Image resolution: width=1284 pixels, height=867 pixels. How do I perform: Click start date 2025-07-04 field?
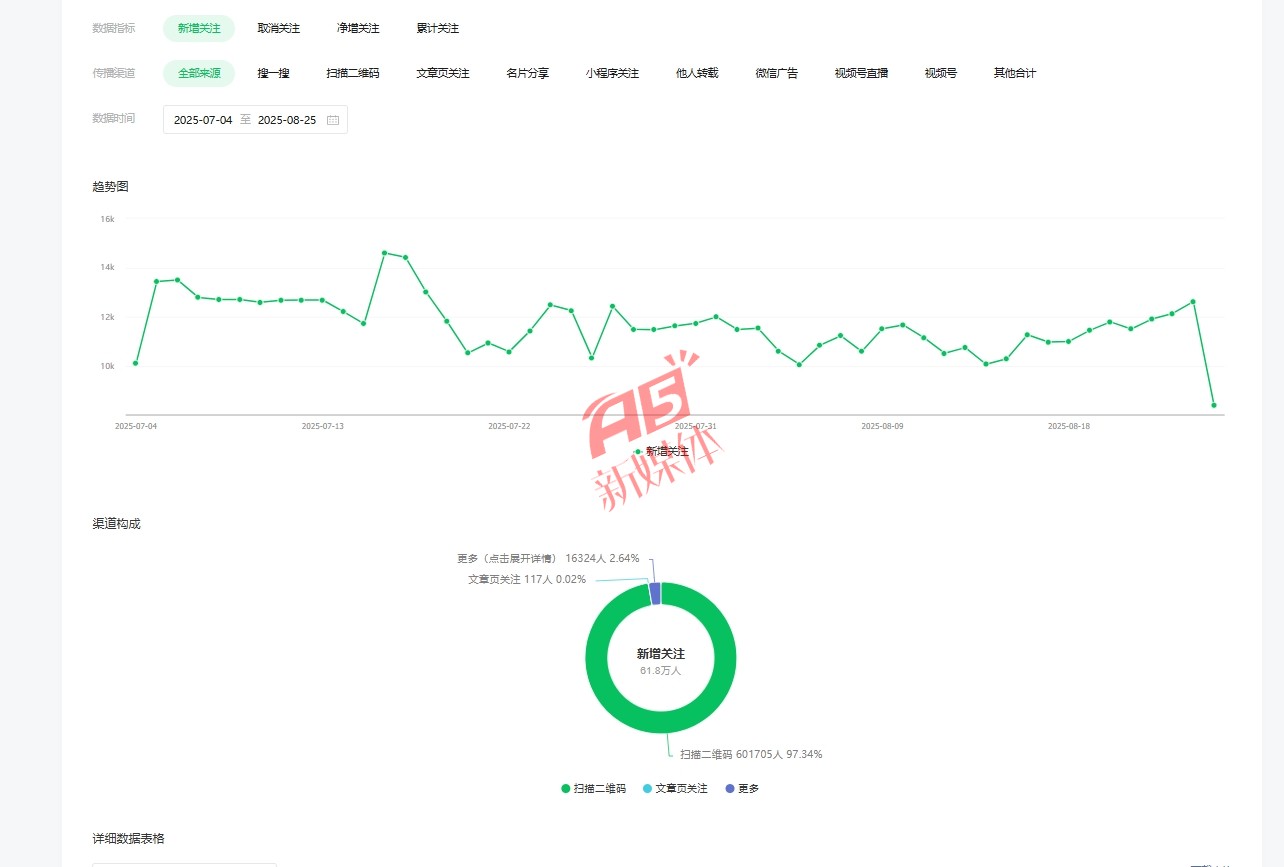click(203, 120)
